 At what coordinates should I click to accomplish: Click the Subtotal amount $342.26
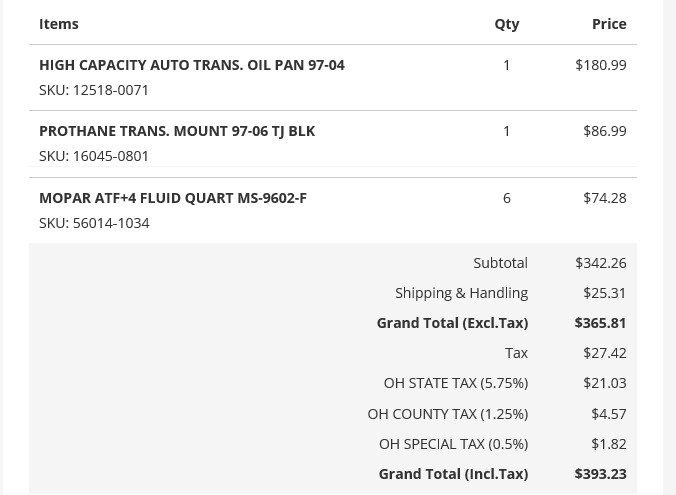[600, 263]
